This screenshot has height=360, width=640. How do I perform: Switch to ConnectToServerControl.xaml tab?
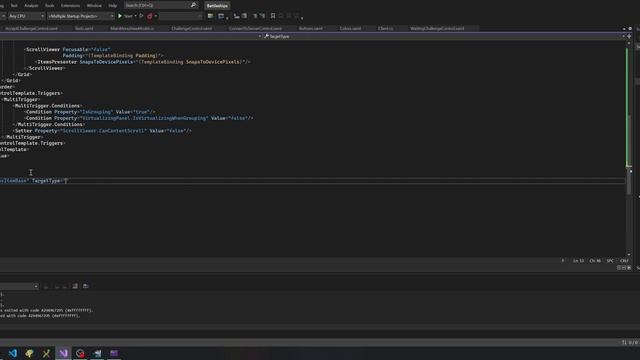pyautogui.click(x=255, y=29)
